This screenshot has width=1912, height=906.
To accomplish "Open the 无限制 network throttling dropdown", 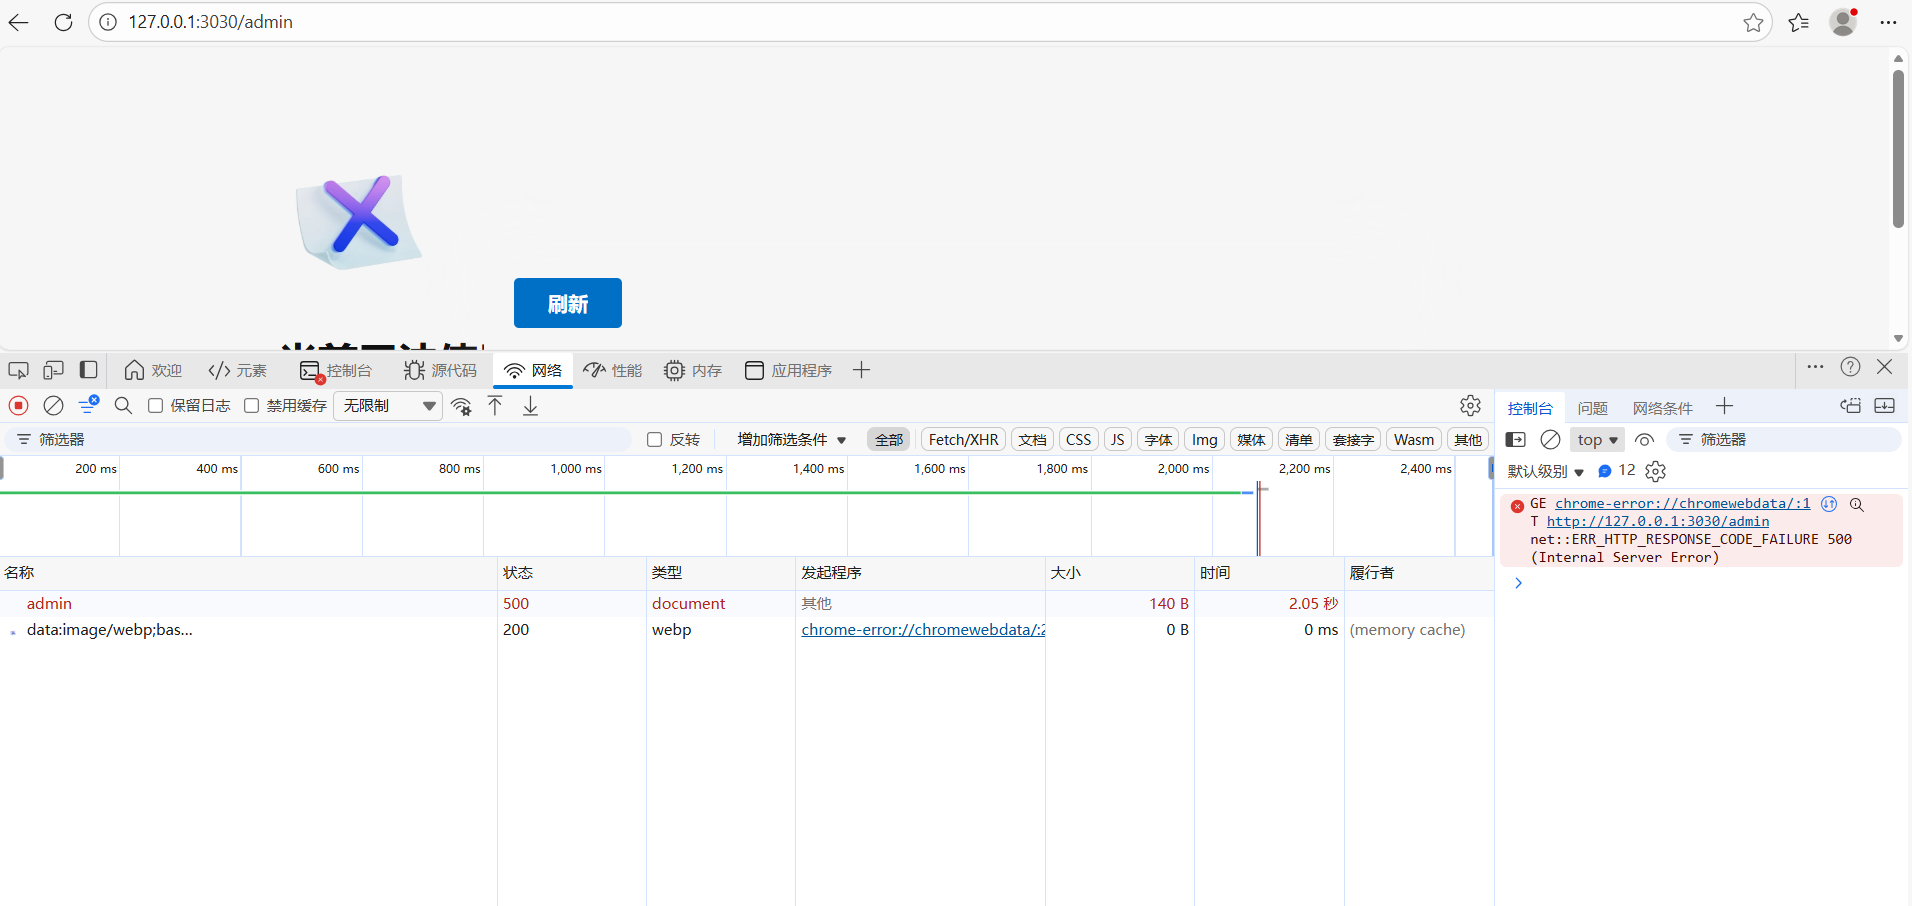I will [387, 405].
